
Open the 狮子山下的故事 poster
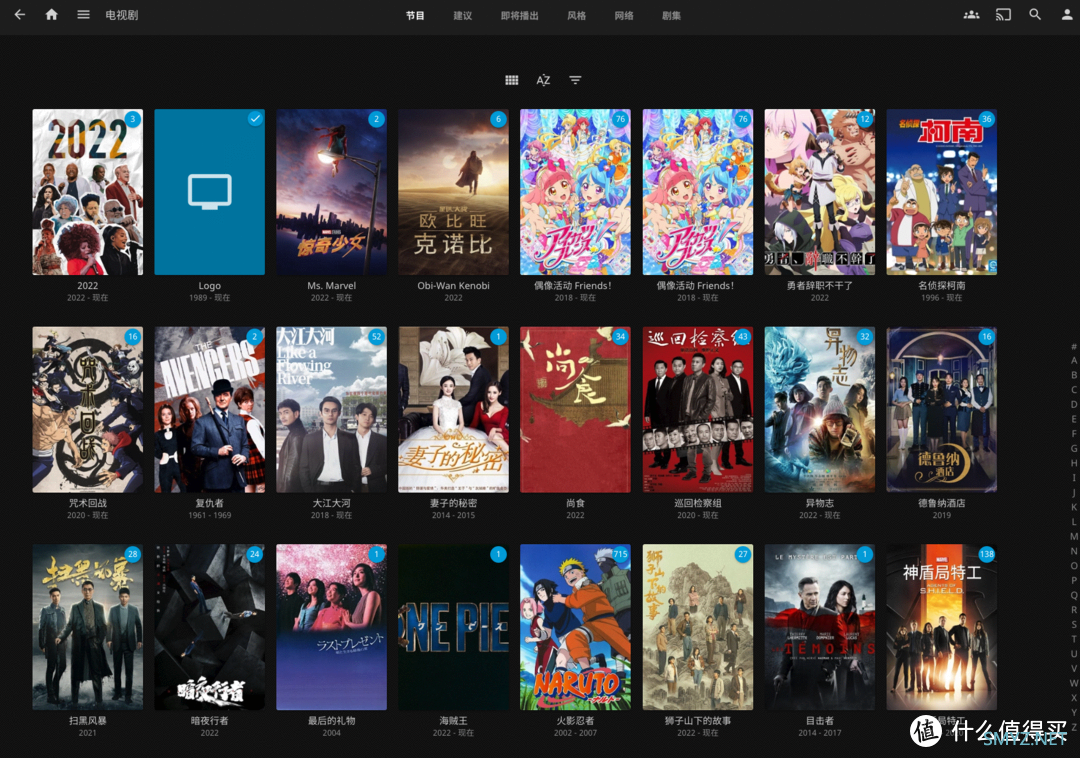(x=698, y=627)
